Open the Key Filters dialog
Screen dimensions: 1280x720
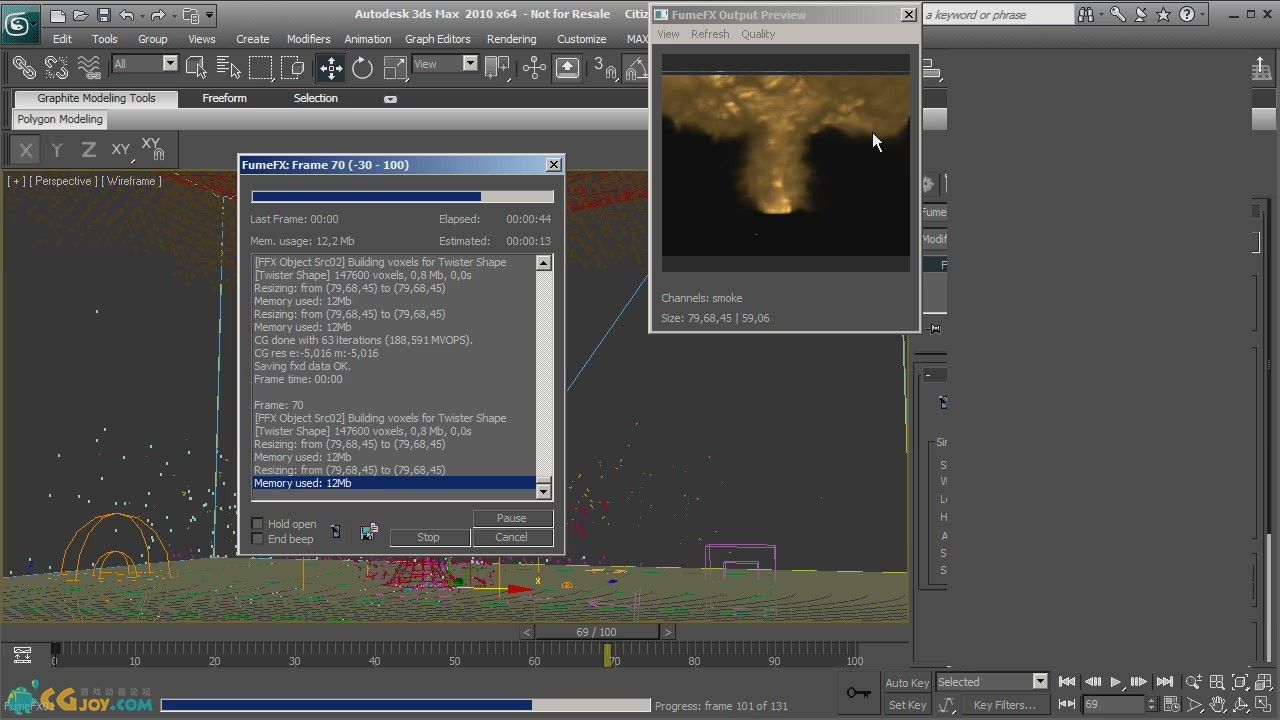point(1004,705)
